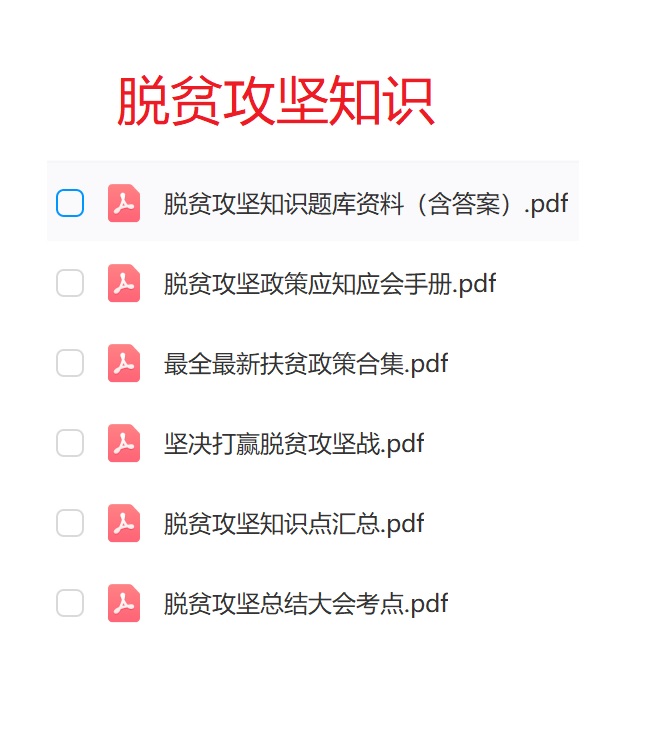This screenshot has width=650, height=742.
Task: Click the red 脱贫攻坚知识 heading
Action: point(276,101)
